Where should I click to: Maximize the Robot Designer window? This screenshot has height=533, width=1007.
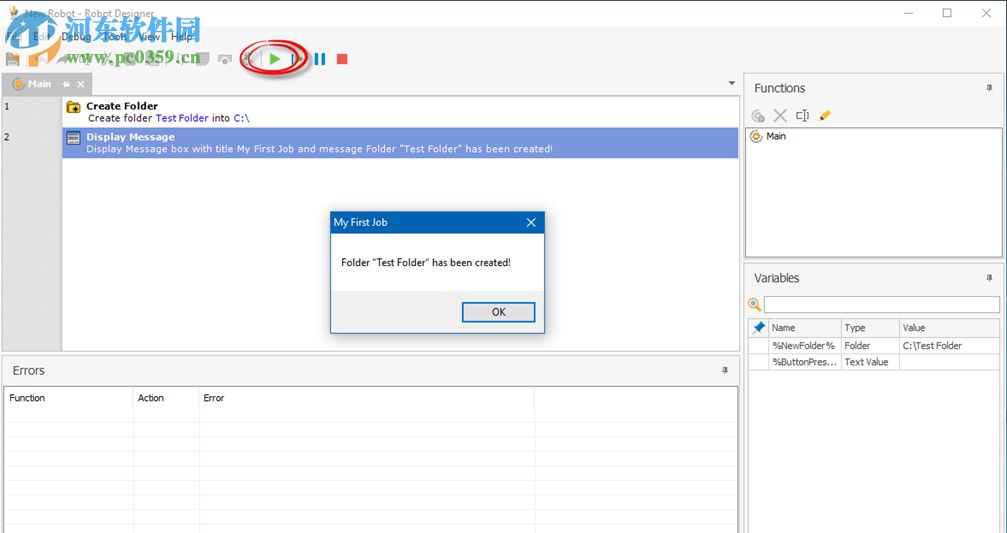[x=947, y=13]
